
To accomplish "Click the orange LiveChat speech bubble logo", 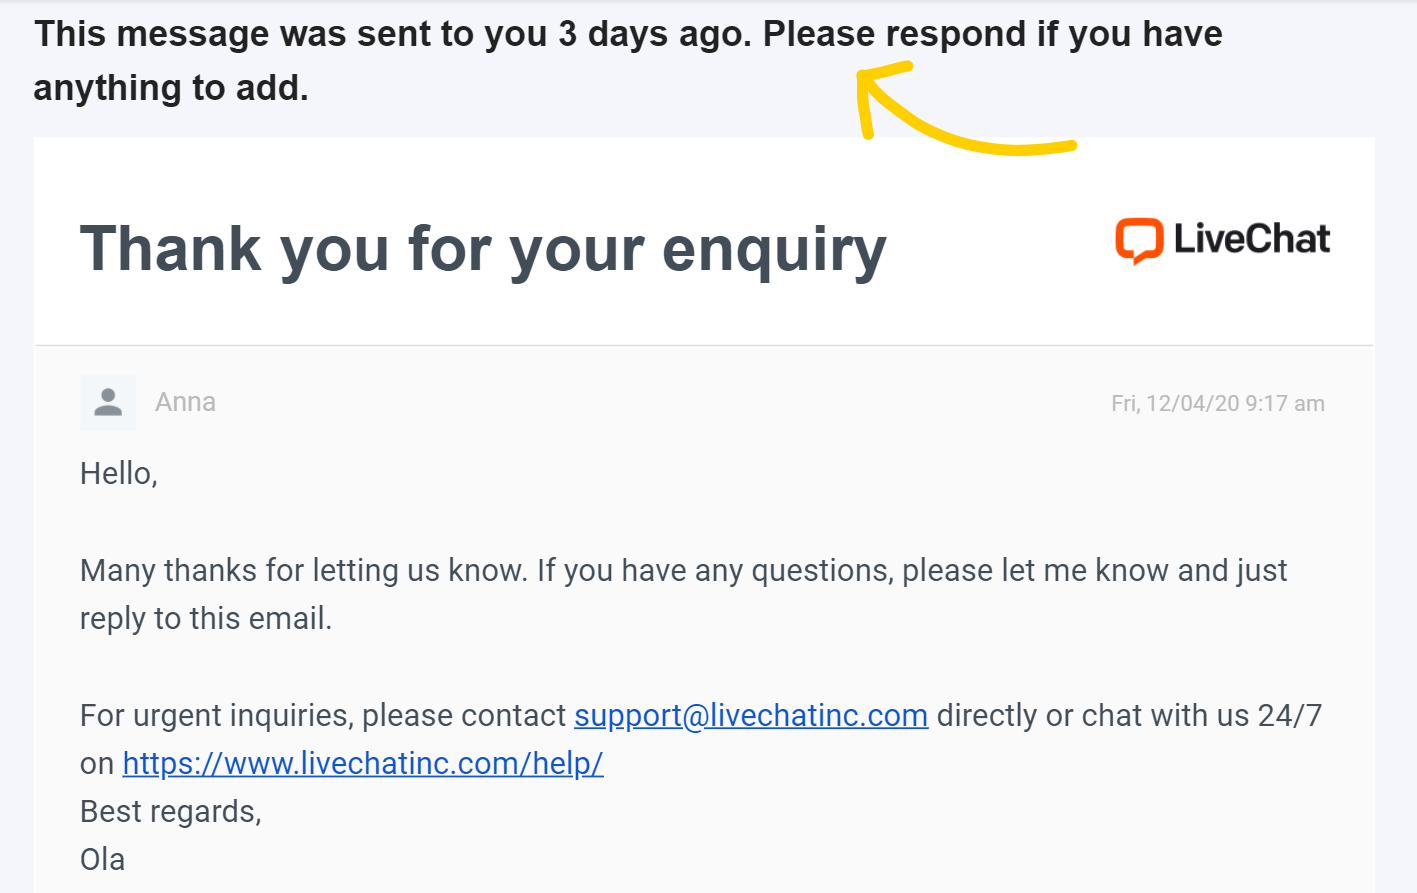I will point(1139,241).
